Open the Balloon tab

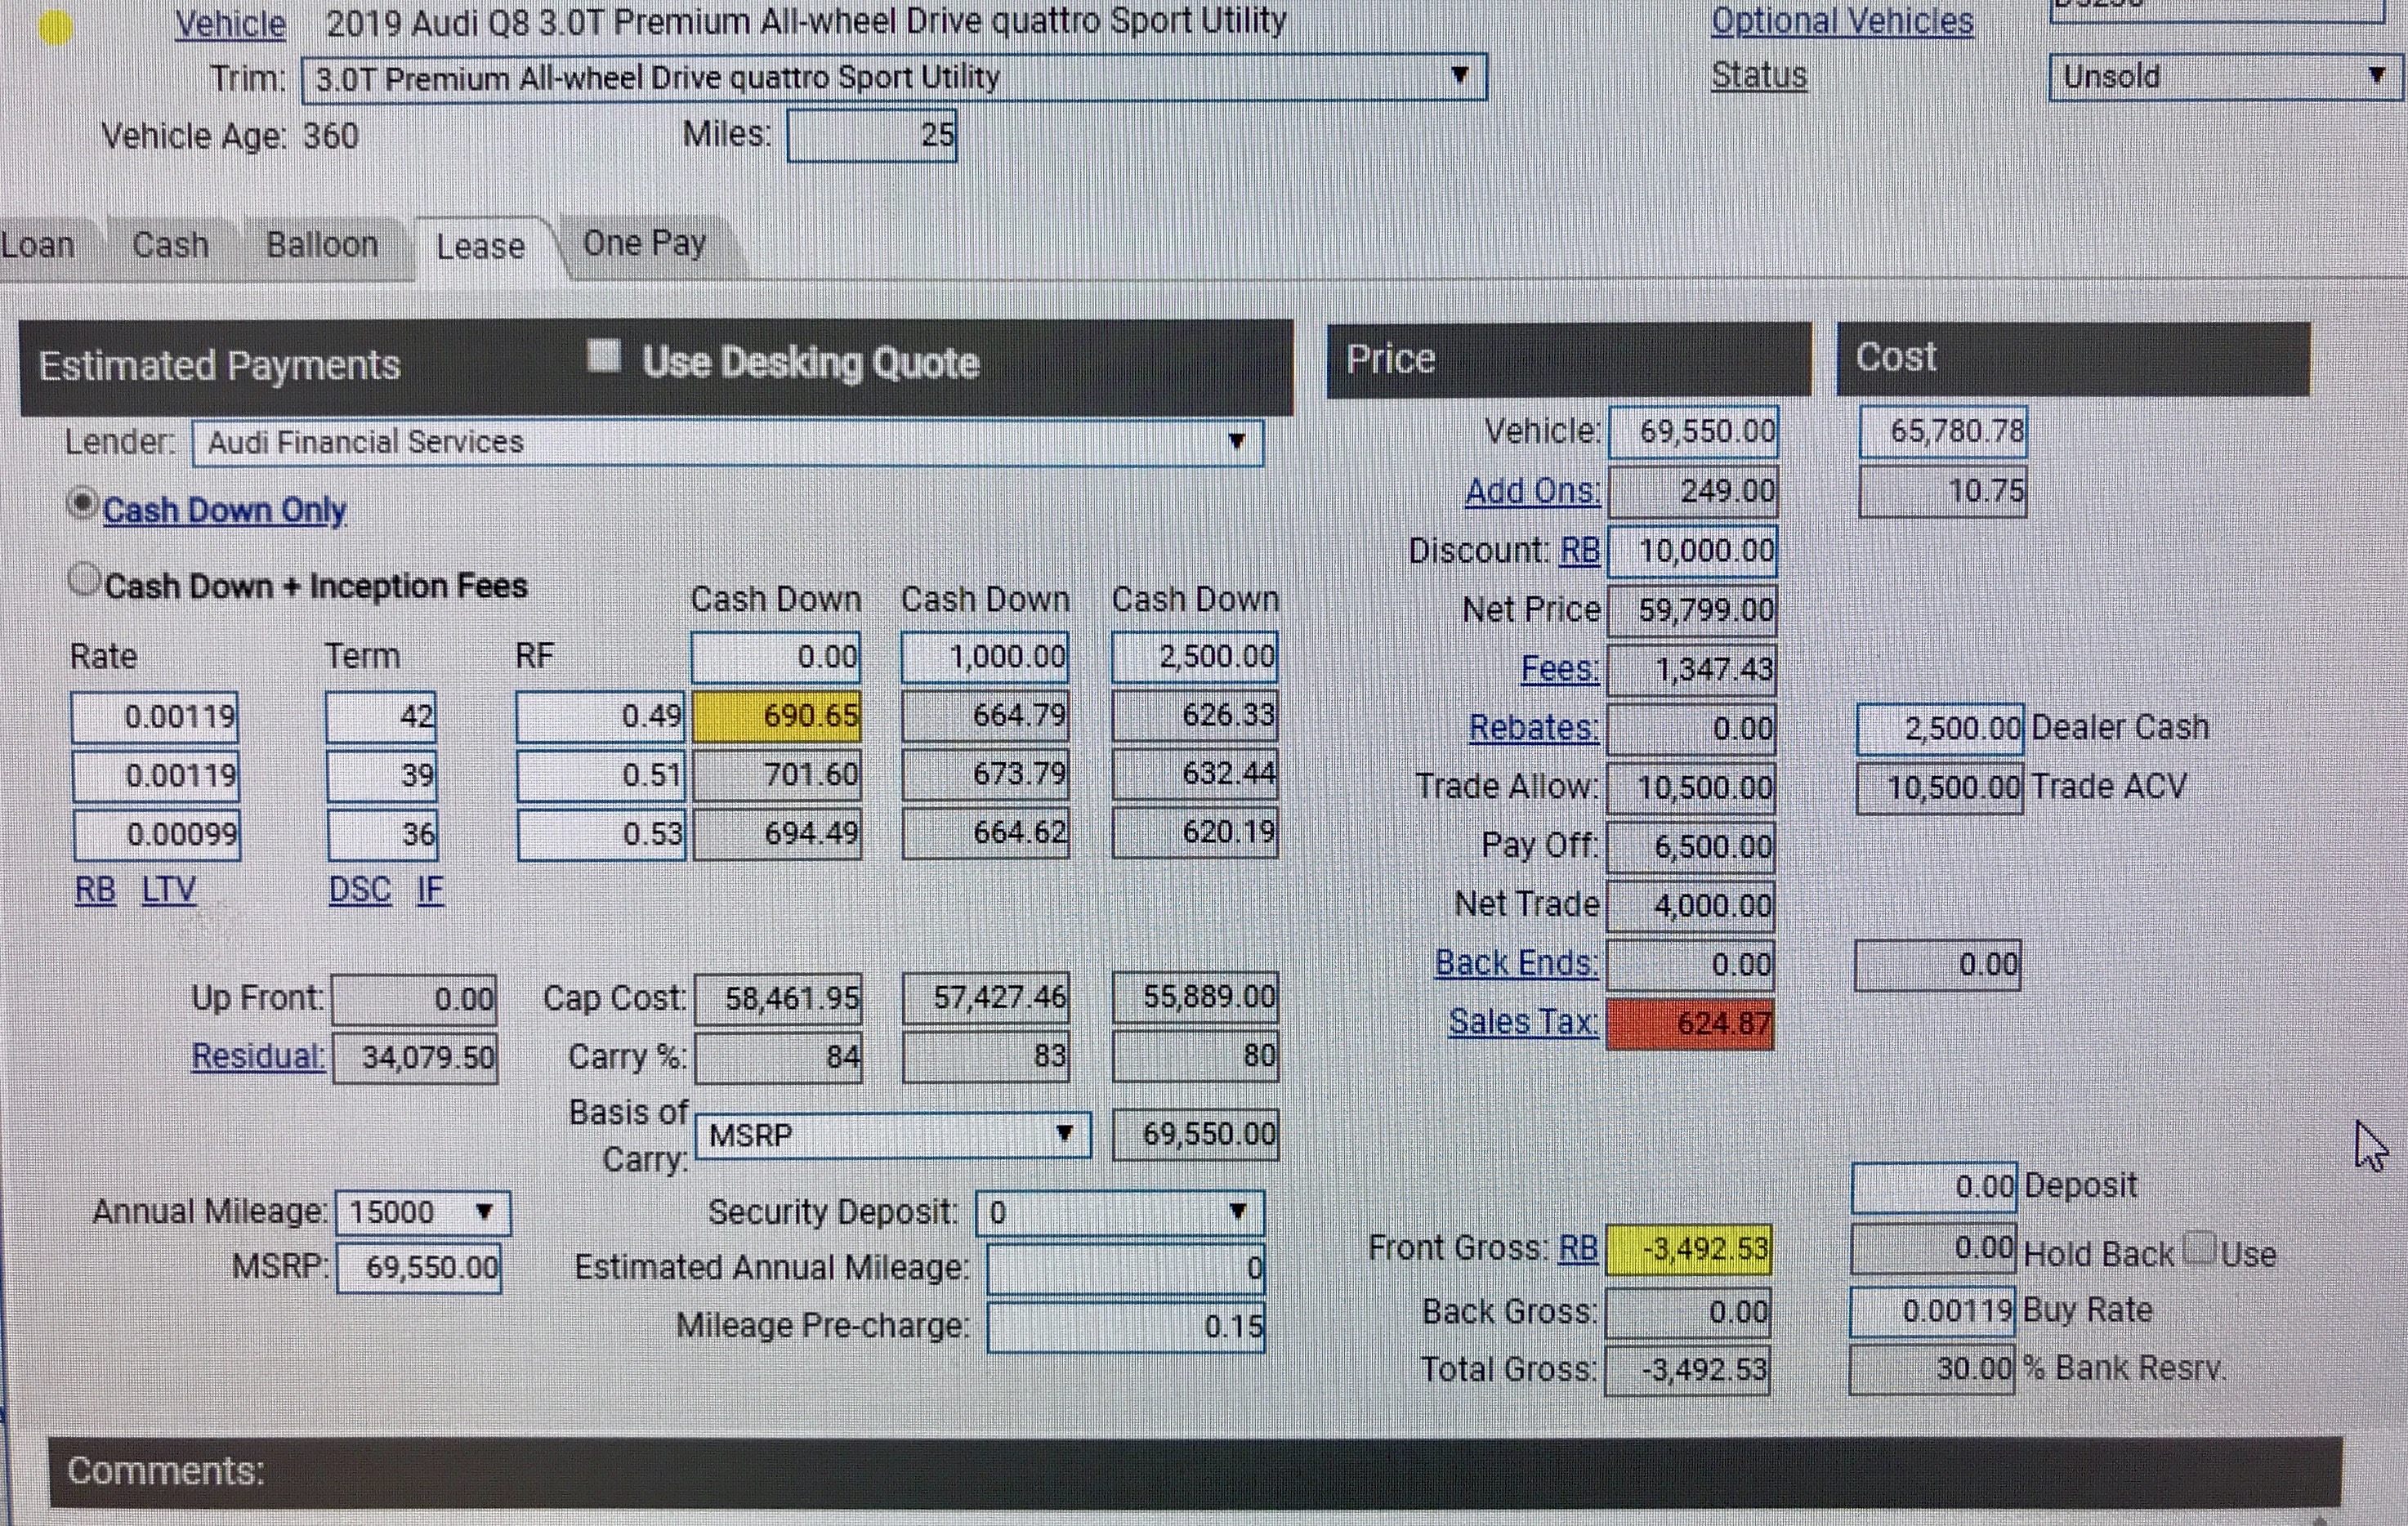point(322,245)
